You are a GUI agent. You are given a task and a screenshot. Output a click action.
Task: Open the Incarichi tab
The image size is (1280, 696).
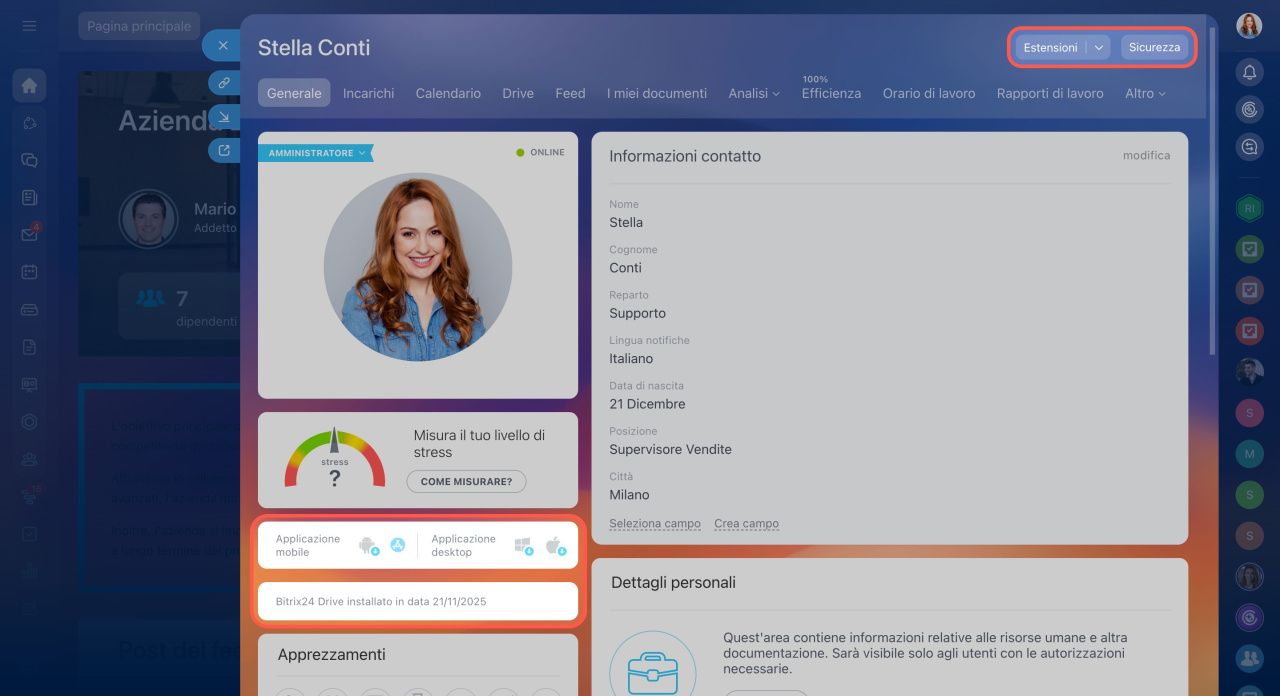368,93
